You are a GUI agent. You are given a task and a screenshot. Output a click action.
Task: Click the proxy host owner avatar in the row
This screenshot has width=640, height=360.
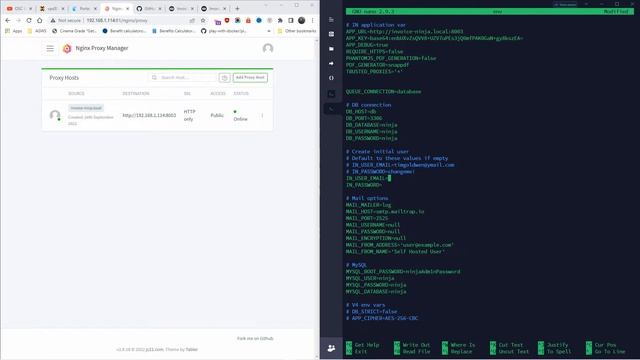point(55,115)
